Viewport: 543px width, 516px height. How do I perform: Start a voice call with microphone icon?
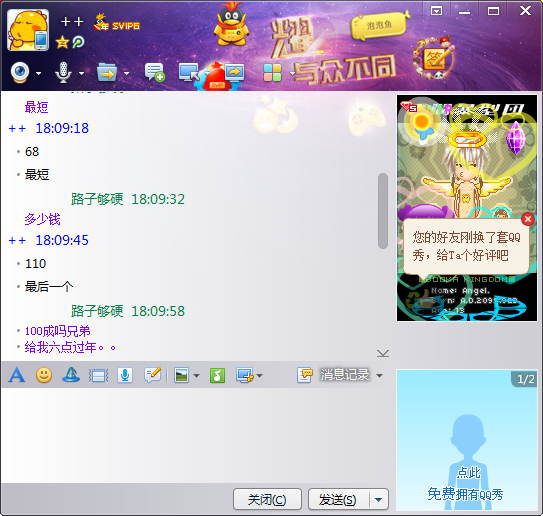63,72
